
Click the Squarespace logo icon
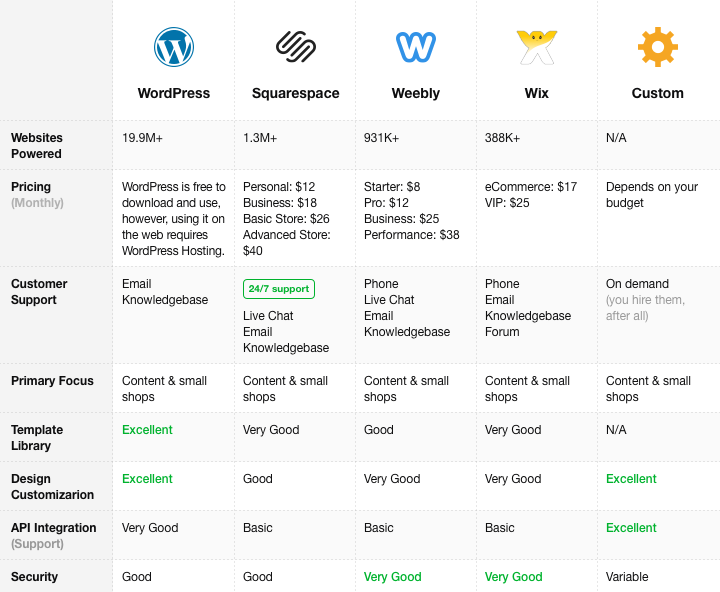point(295,47)
